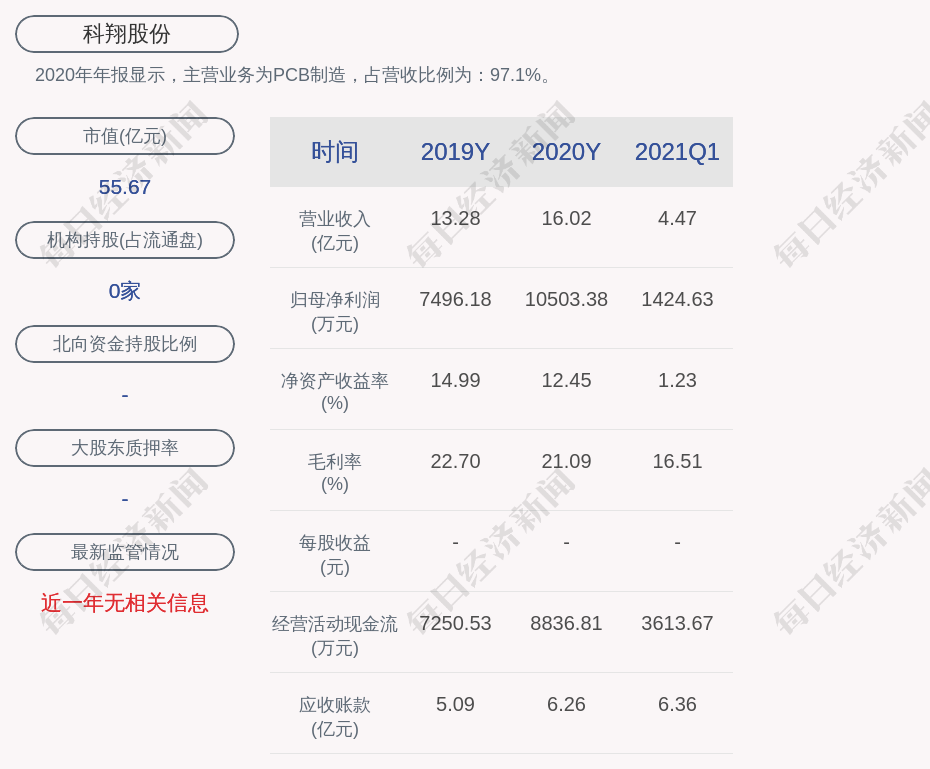Click the 营业收入(亿元) row label
The width and height of the screenshot is (930, 769).
click(x=334, y=230)
